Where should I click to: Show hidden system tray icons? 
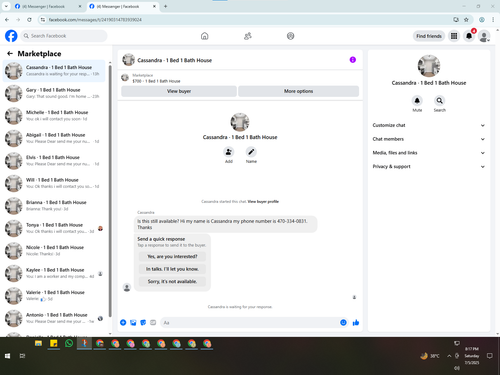click(449, 356)
